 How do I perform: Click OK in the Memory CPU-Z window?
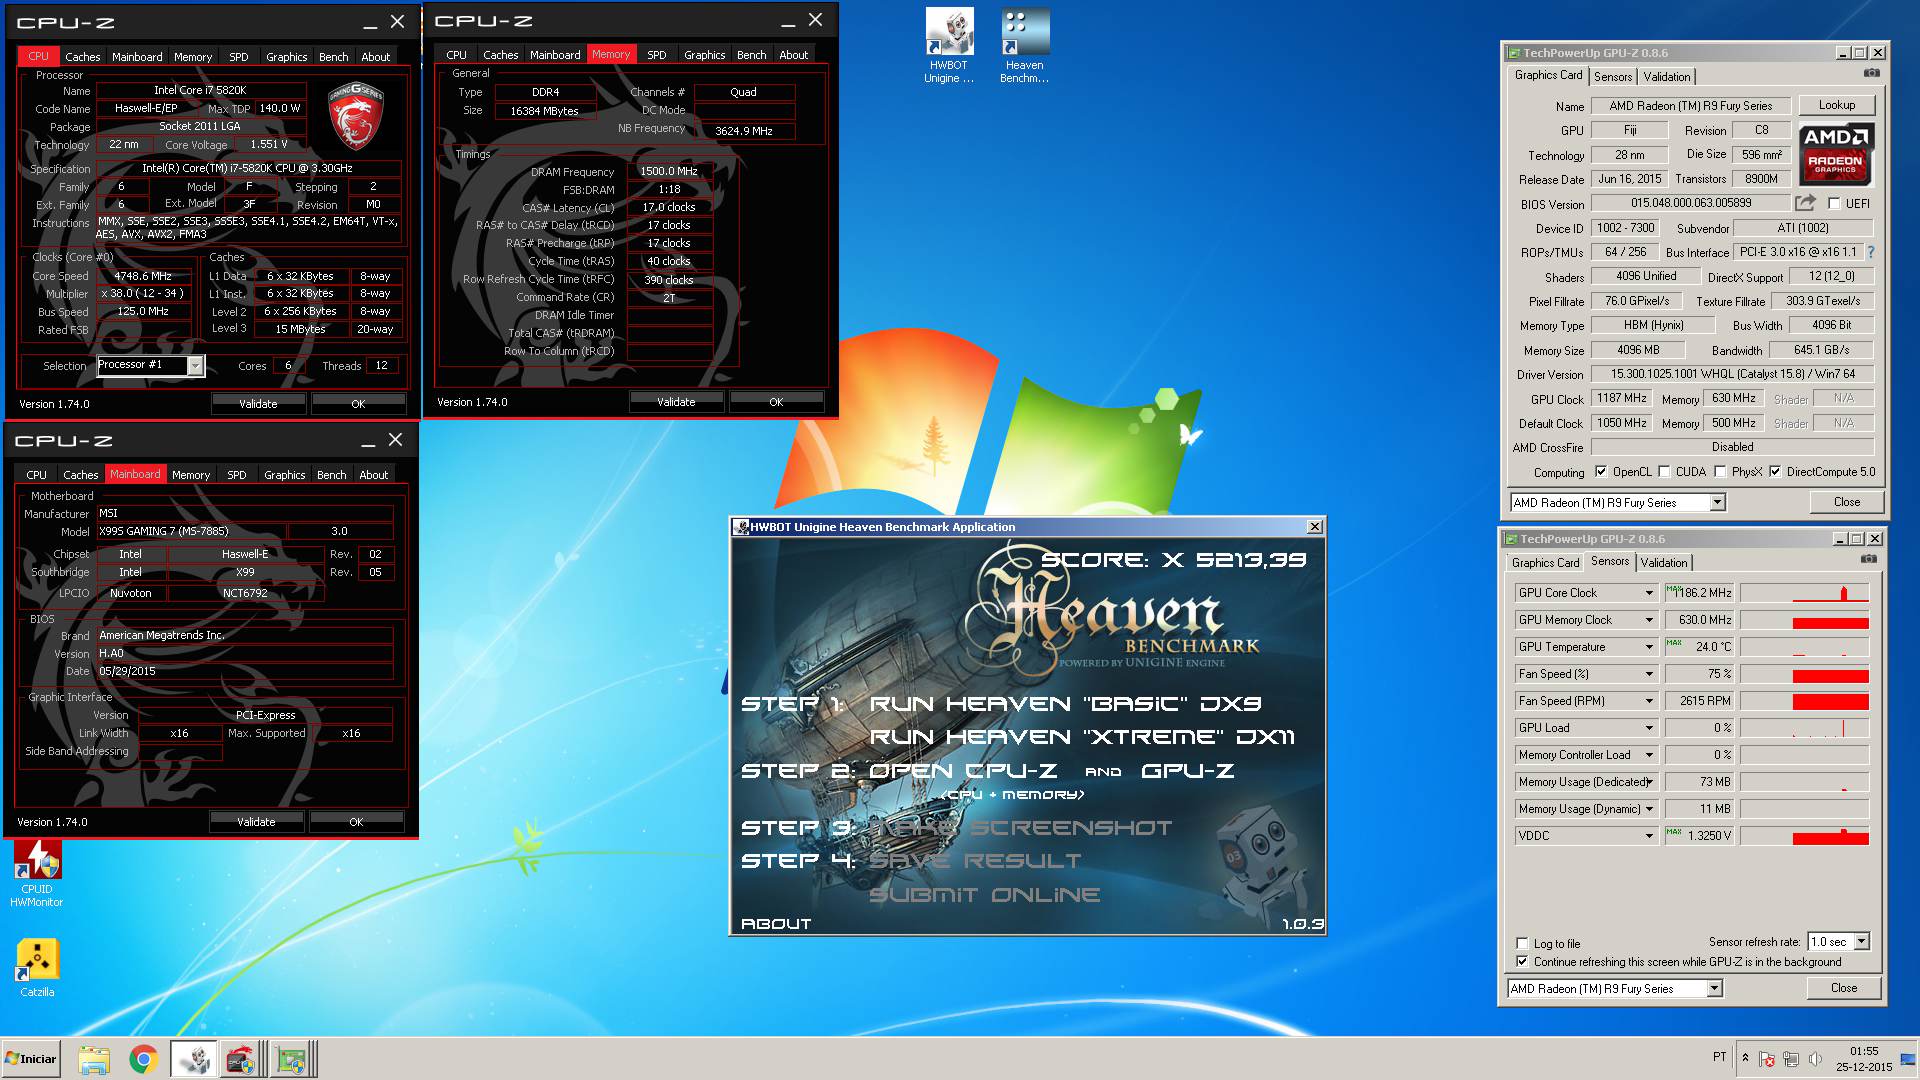click(x=776, y=402)
